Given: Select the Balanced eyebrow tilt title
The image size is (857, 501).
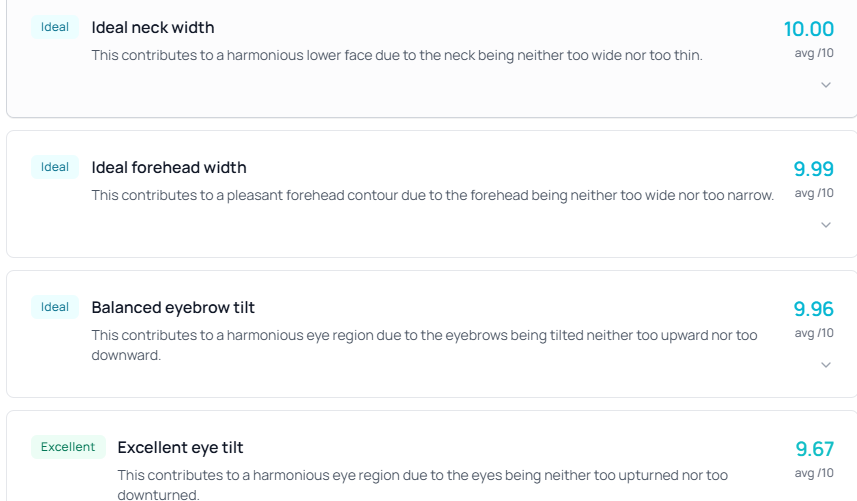Looking at the screenshot, I should pyautogui.click(x=173, y=308).
